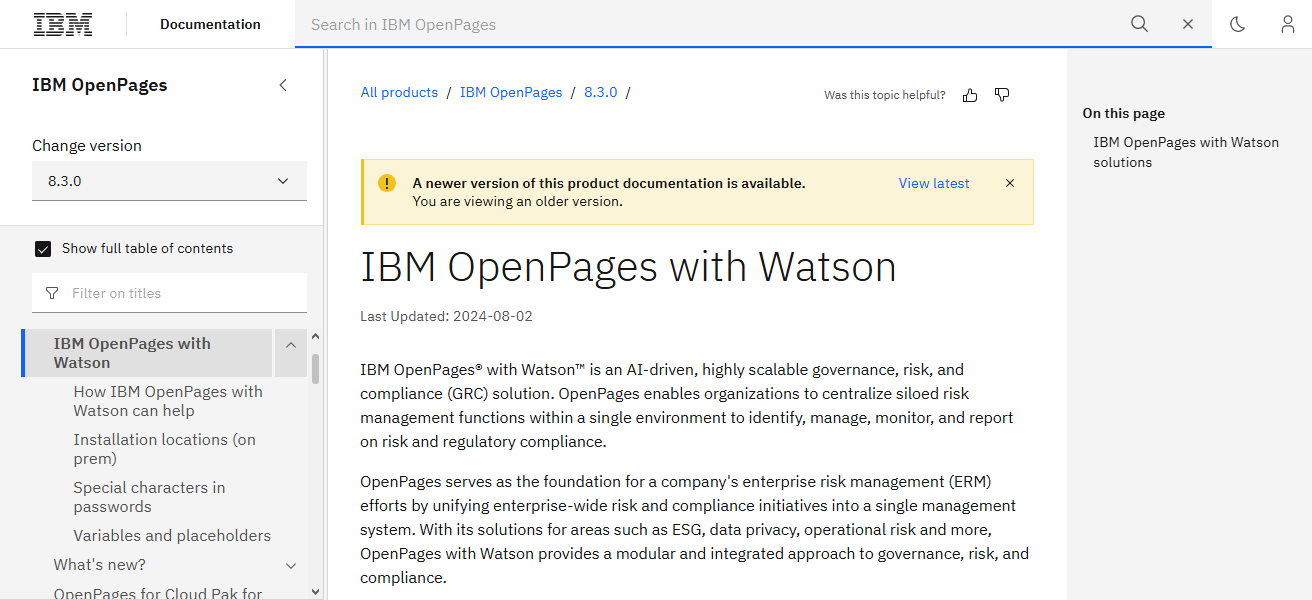Mark topic helpful with thumbs up
The height and width of the screenshot is (600, 1312).
pyautogui.click(x=969, y=94)
